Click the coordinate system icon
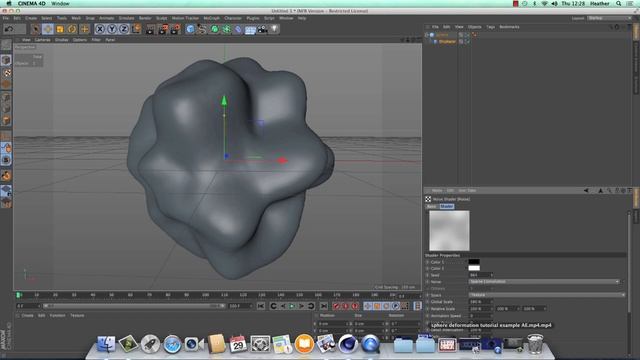Screen dimensions: 640x360 pos(136,29)
